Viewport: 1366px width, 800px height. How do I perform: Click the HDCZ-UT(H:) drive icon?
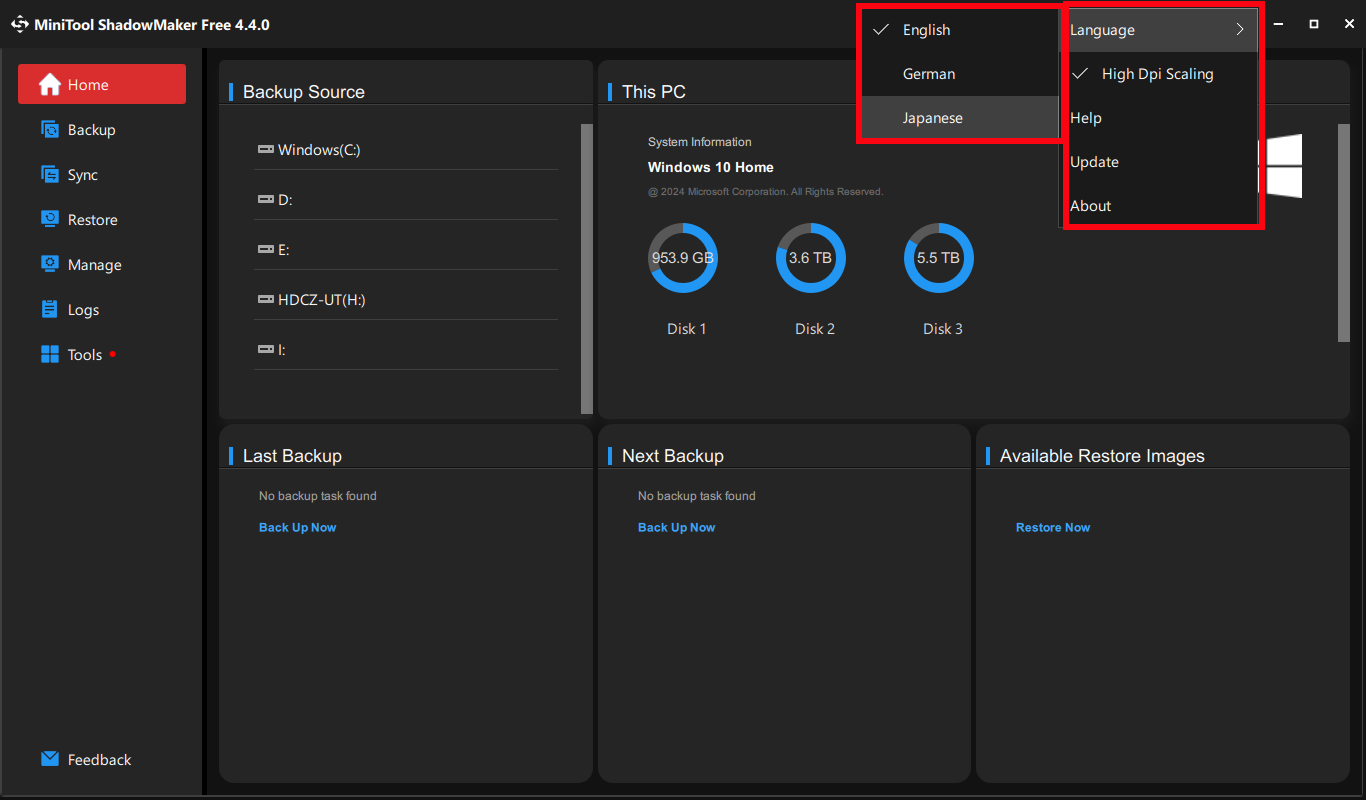click(x=266, y=299)
